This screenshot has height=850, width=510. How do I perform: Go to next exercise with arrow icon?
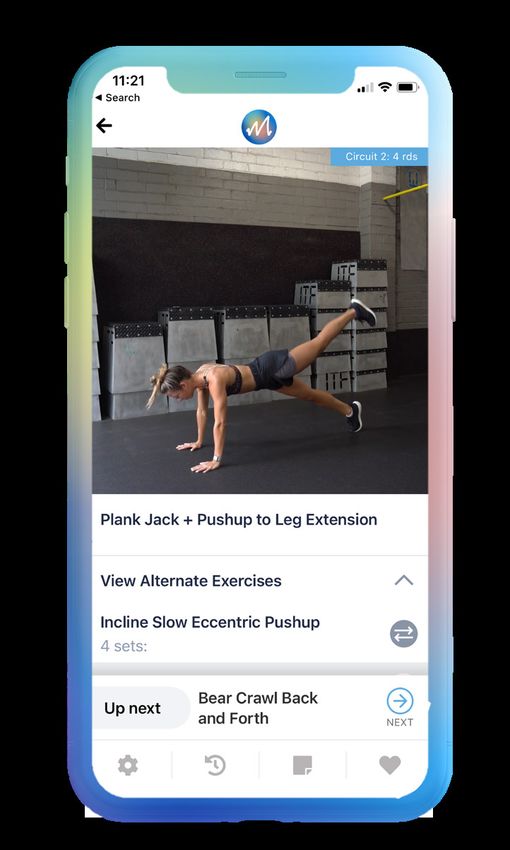click(400, 701)
